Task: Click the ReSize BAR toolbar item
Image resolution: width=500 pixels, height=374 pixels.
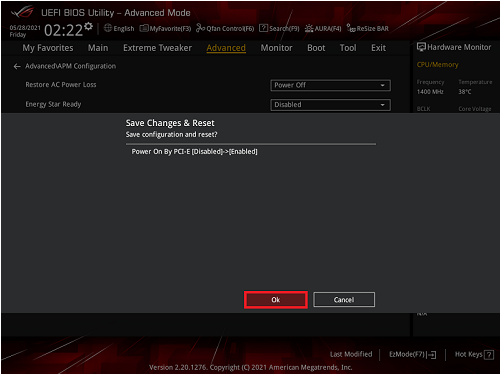Action: (x=368, y=29)
